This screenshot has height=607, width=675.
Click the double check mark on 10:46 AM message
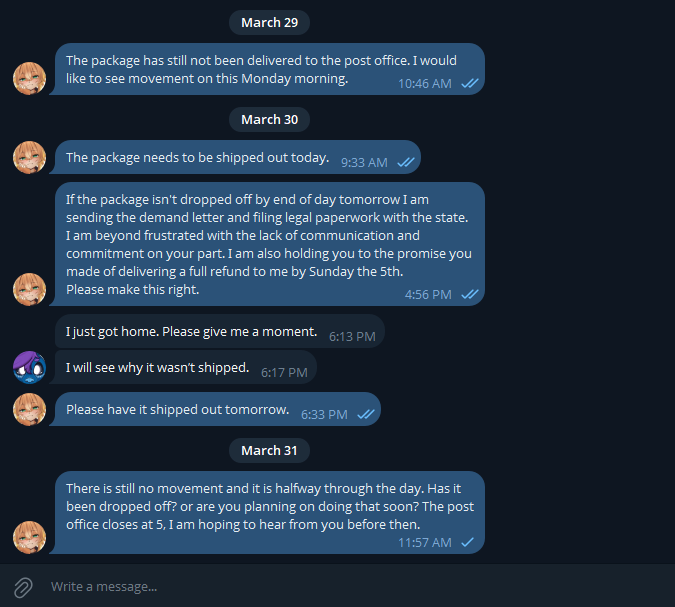(x=470, y=84)
